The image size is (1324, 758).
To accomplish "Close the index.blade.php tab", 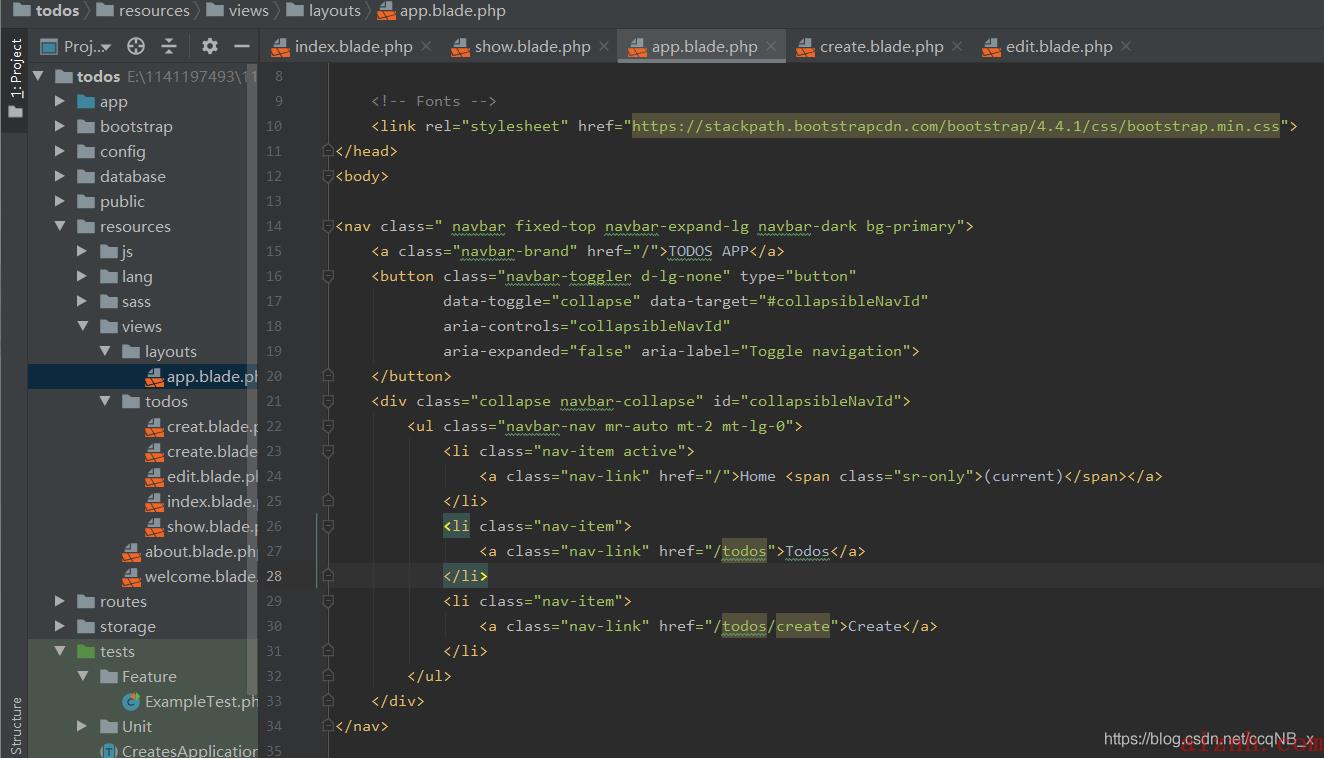I will (426, 46).
